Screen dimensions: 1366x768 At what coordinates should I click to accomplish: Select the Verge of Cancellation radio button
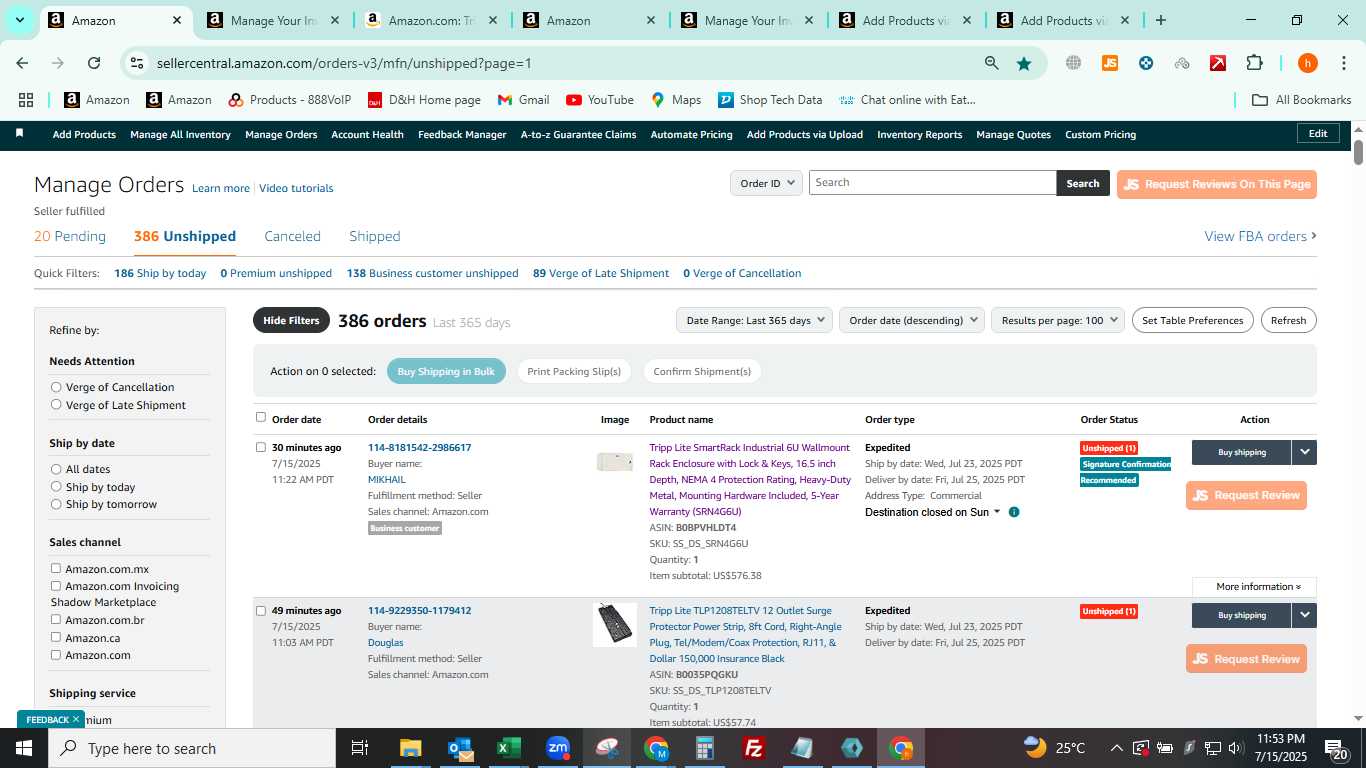[x=56, y=387]
